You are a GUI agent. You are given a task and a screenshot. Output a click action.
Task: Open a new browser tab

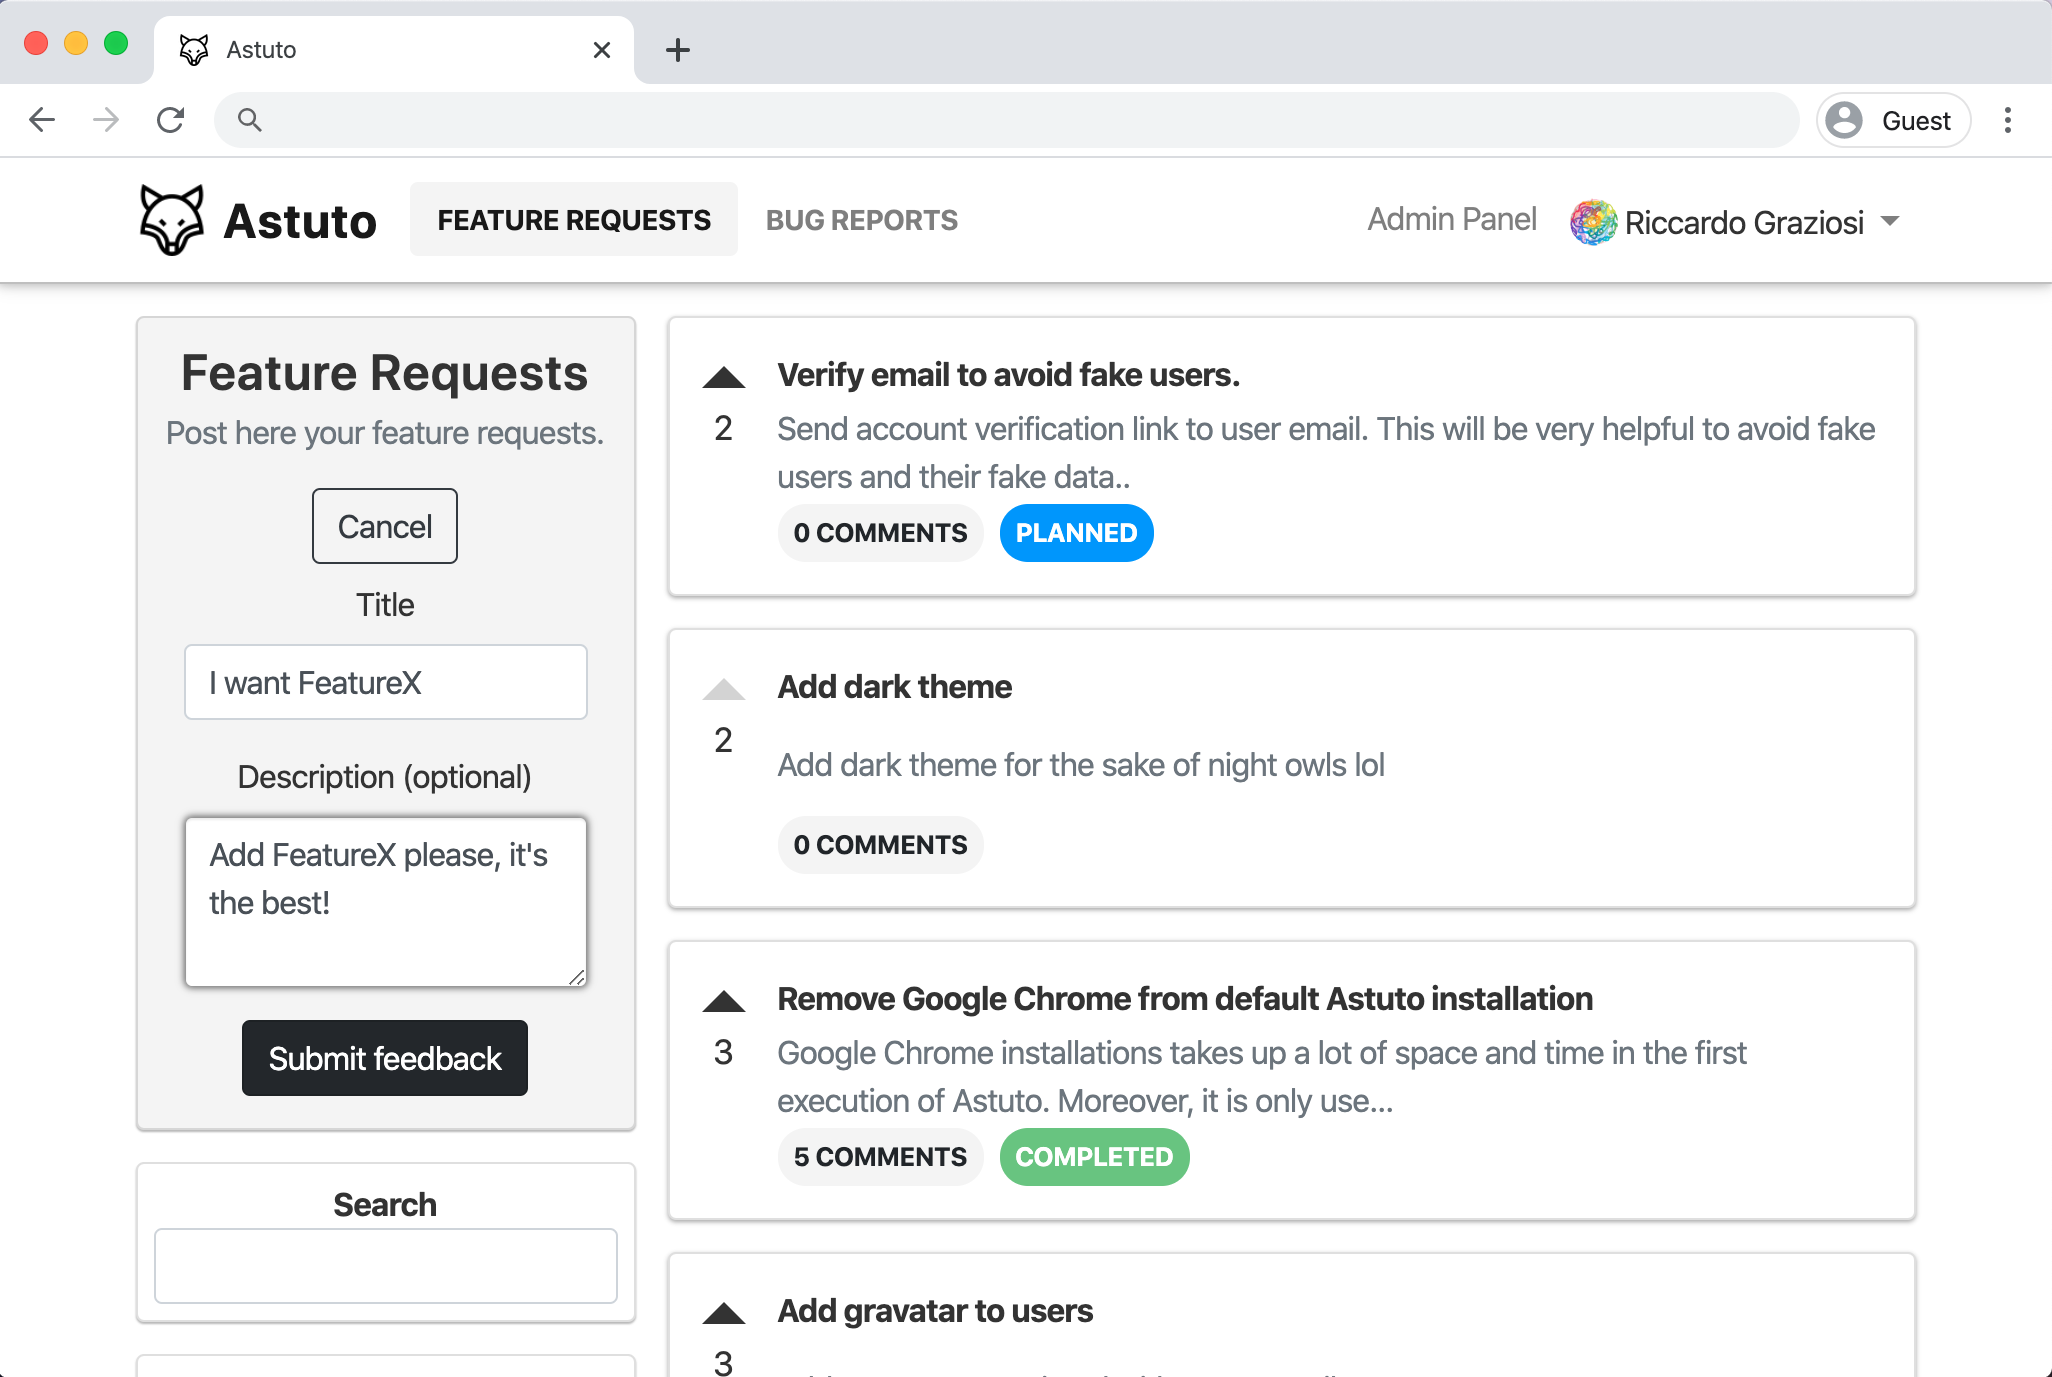678,50
